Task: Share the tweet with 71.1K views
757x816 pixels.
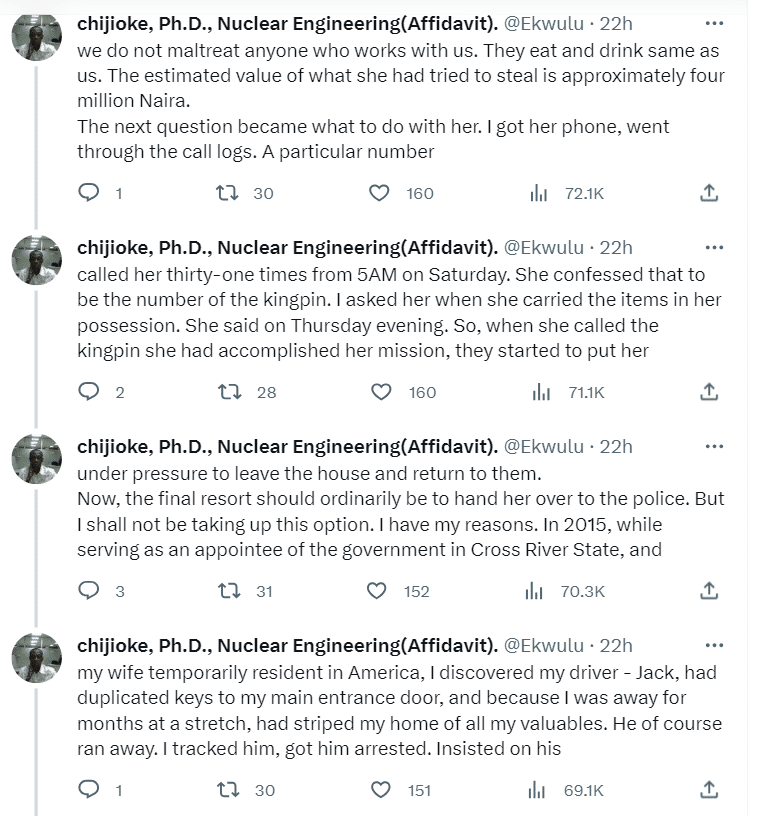Action: point(709,392)
